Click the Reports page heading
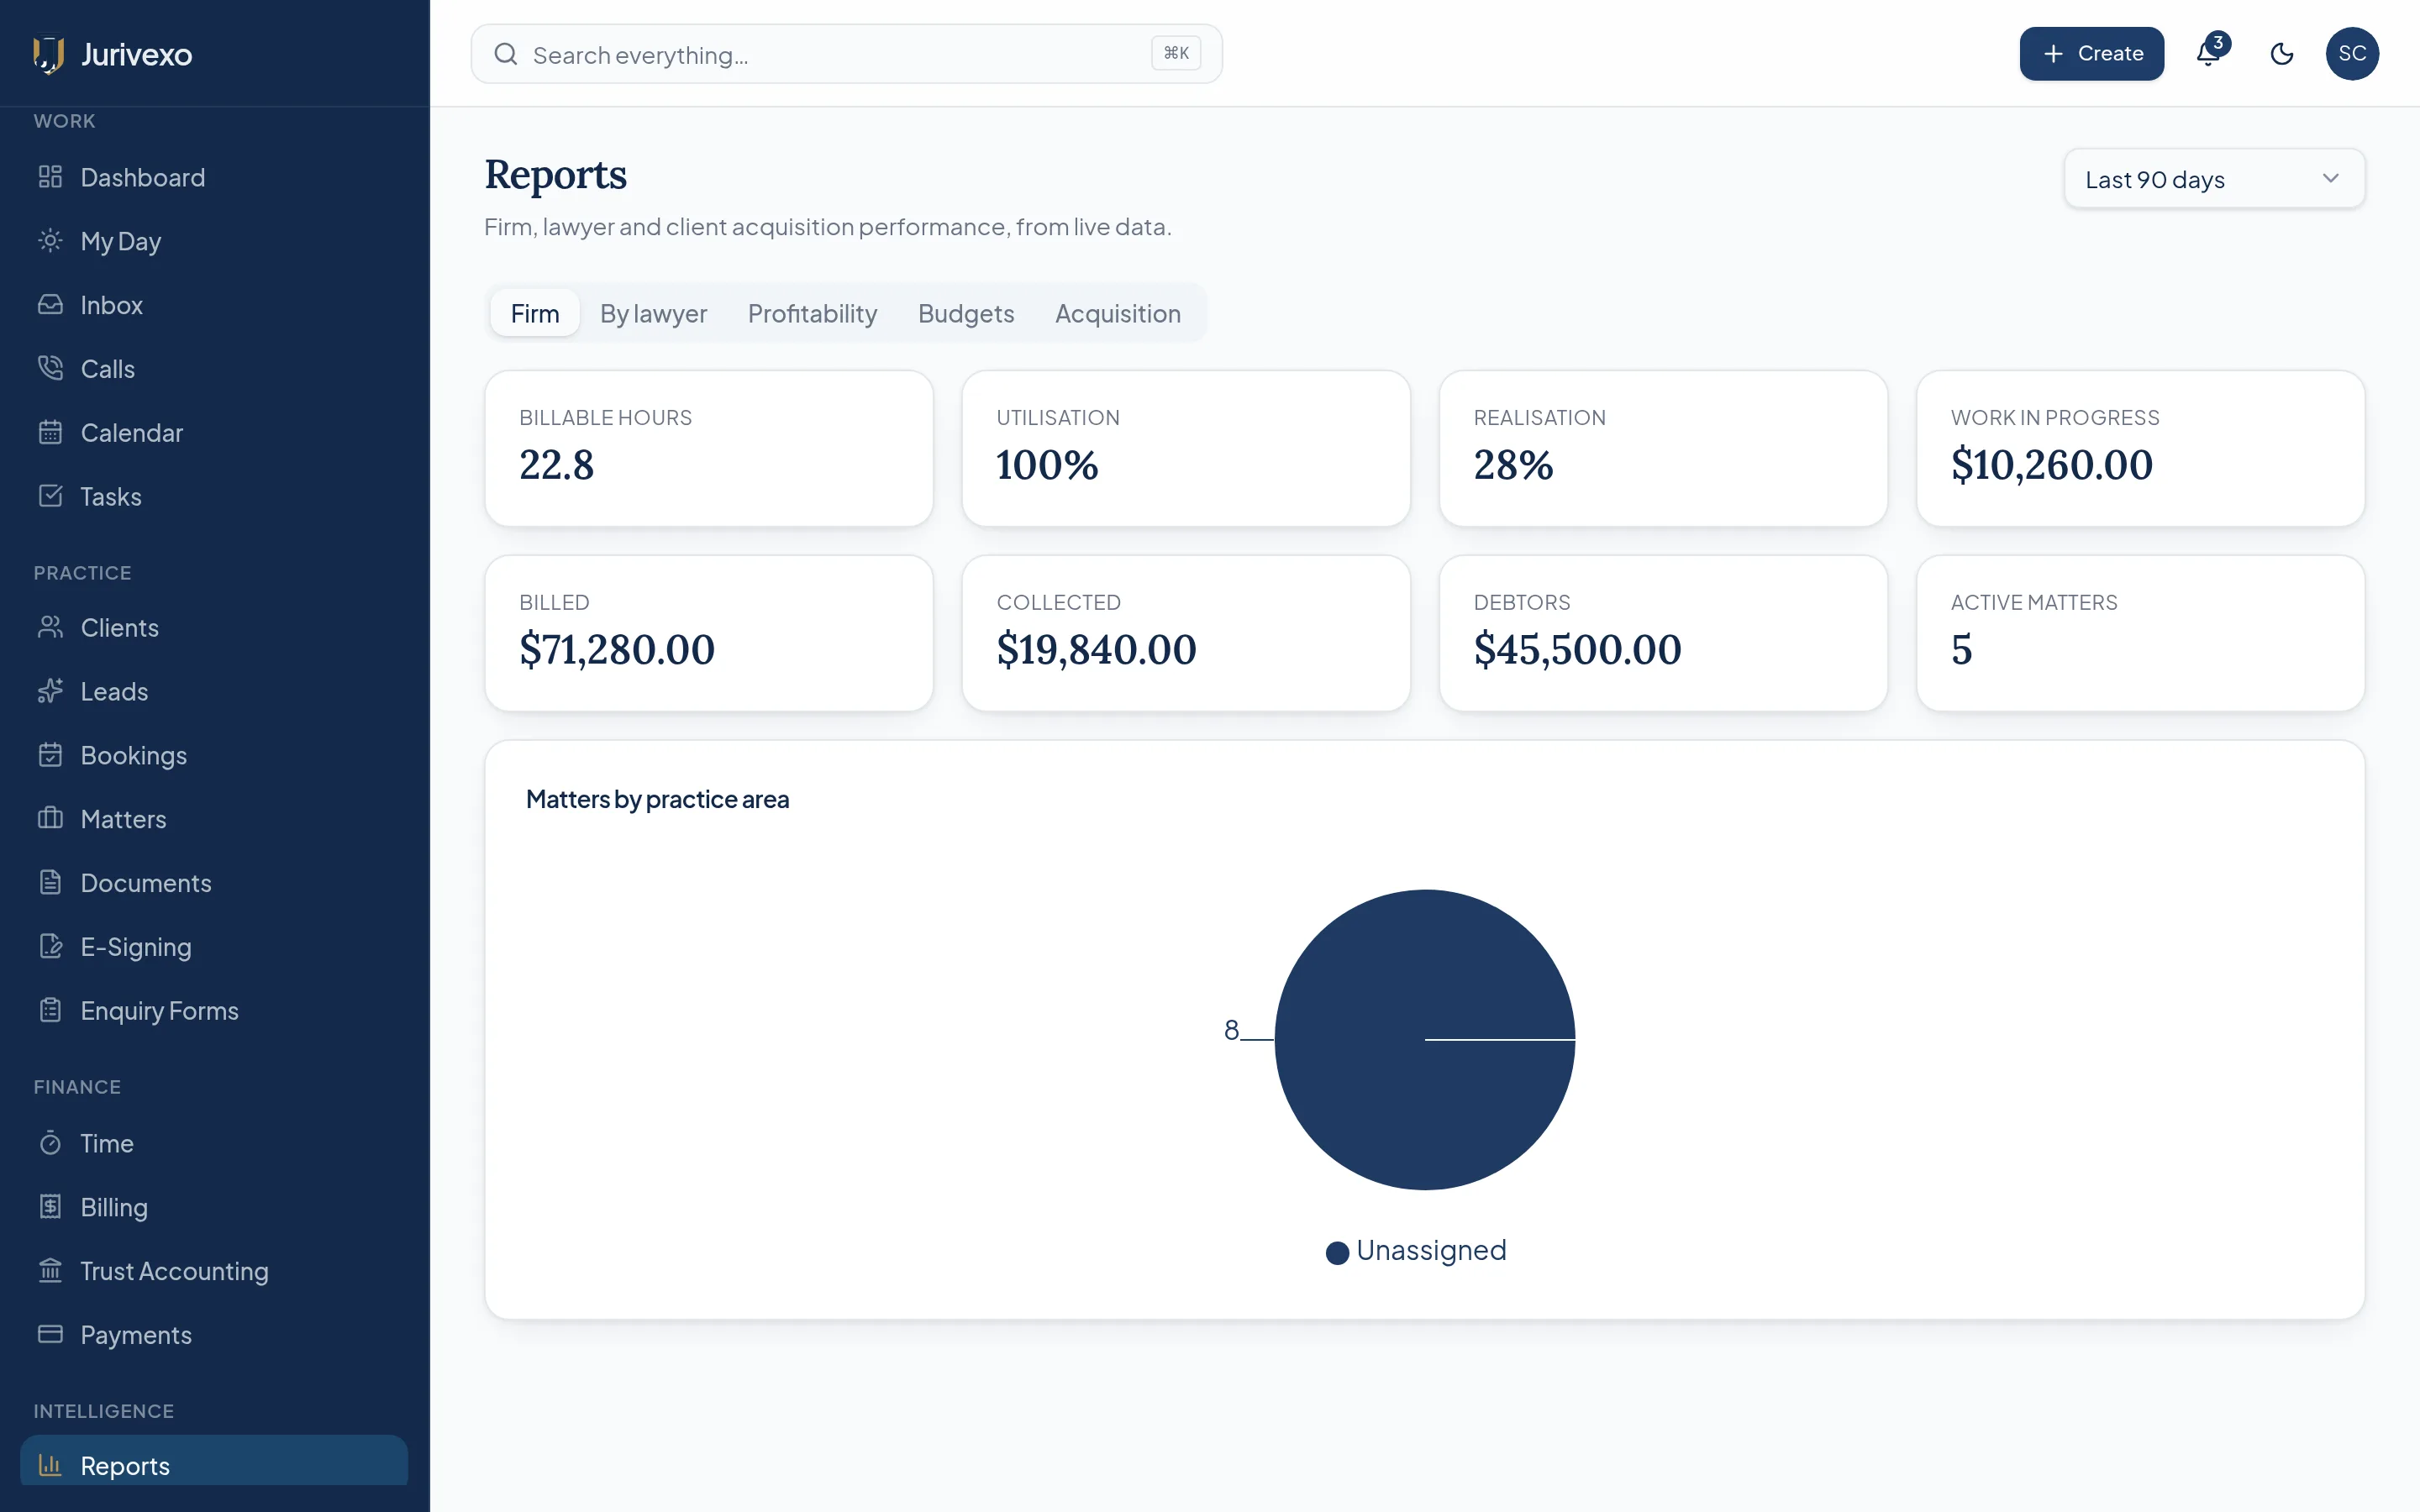The image size is (2420, 1512). point(556,176)
